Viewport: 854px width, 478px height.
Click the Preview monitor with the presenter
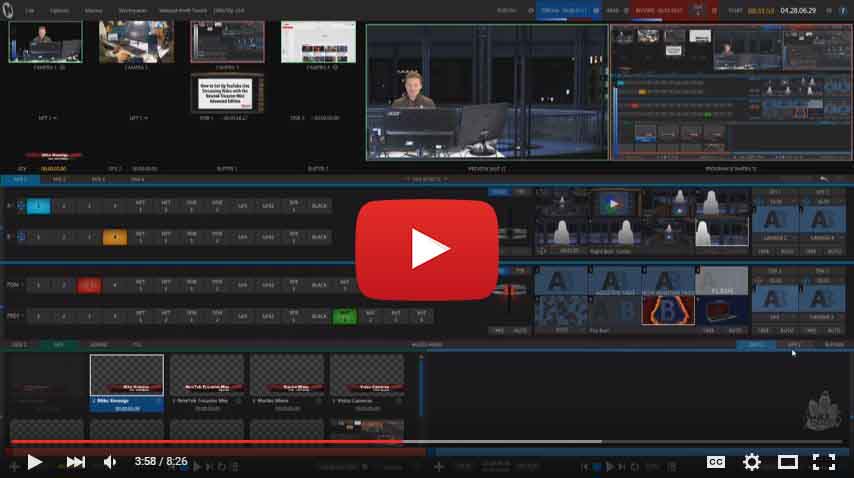487,92
